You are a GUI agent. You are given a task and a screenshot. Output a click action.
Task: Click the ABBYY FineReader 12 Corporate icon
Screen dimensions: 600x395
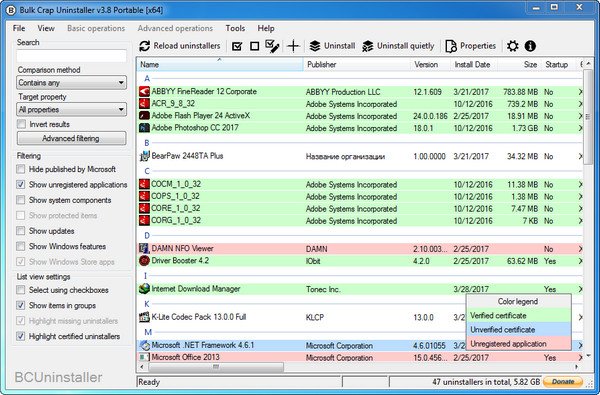tap(144, 91)
